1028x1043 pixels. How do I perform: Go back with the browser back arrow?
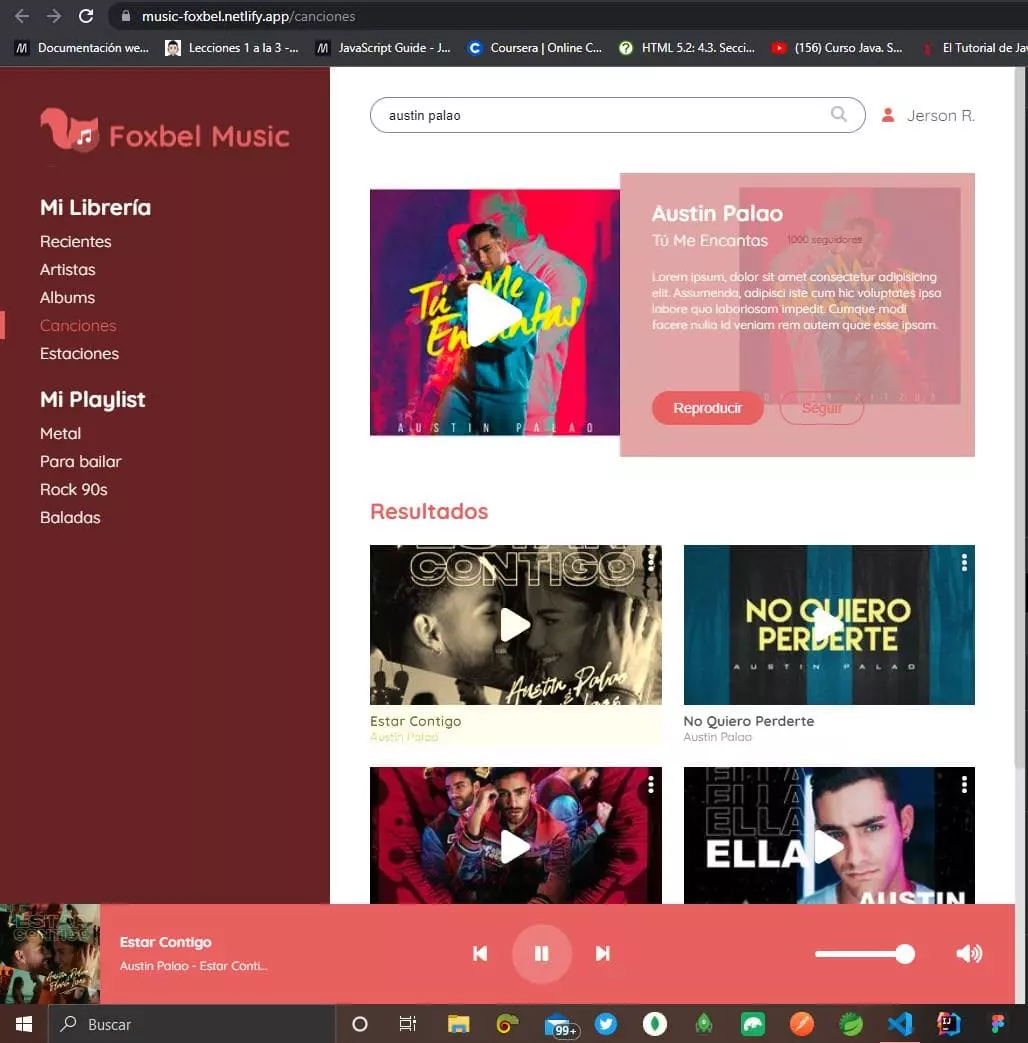21,16
